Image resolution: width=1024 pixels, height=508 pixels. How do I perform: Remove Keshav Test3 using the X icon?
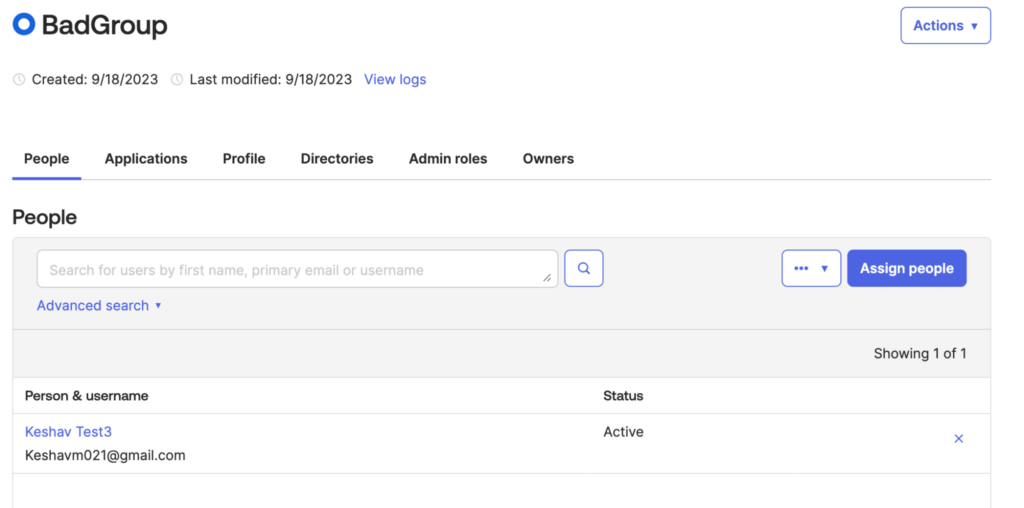(x=958, y=439)
